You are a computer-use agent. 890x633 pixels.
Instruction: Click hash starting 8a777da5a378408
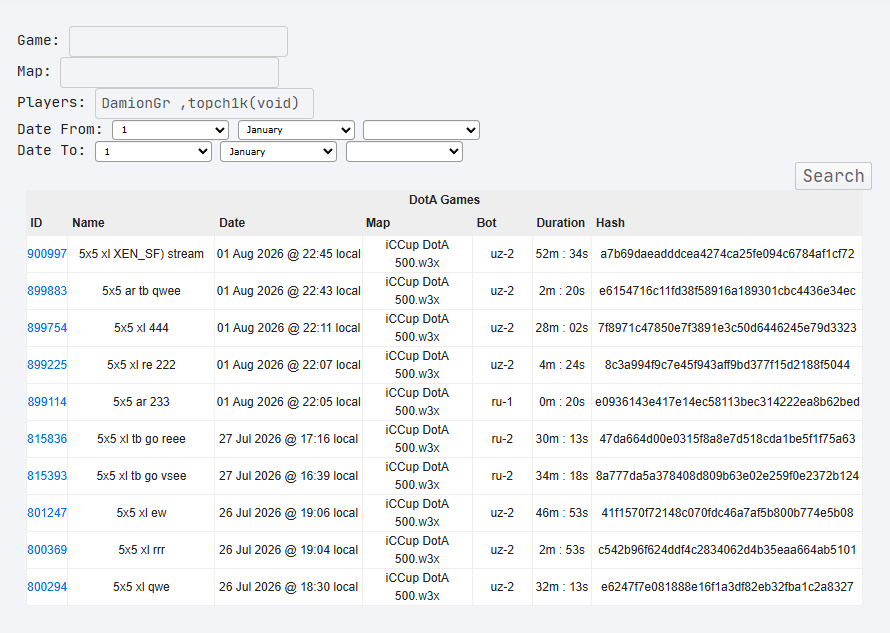point(727,476)
